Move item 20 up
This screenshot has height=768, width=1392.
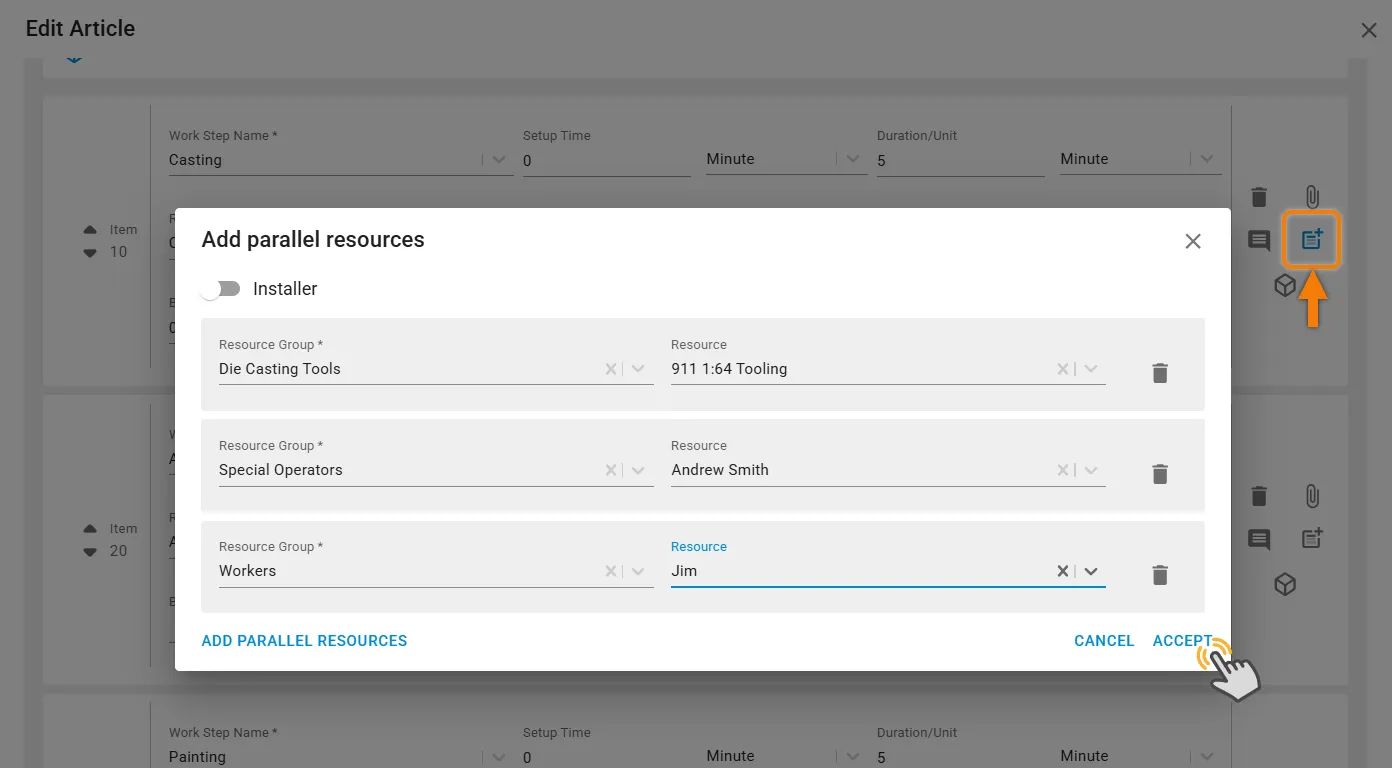90,529
